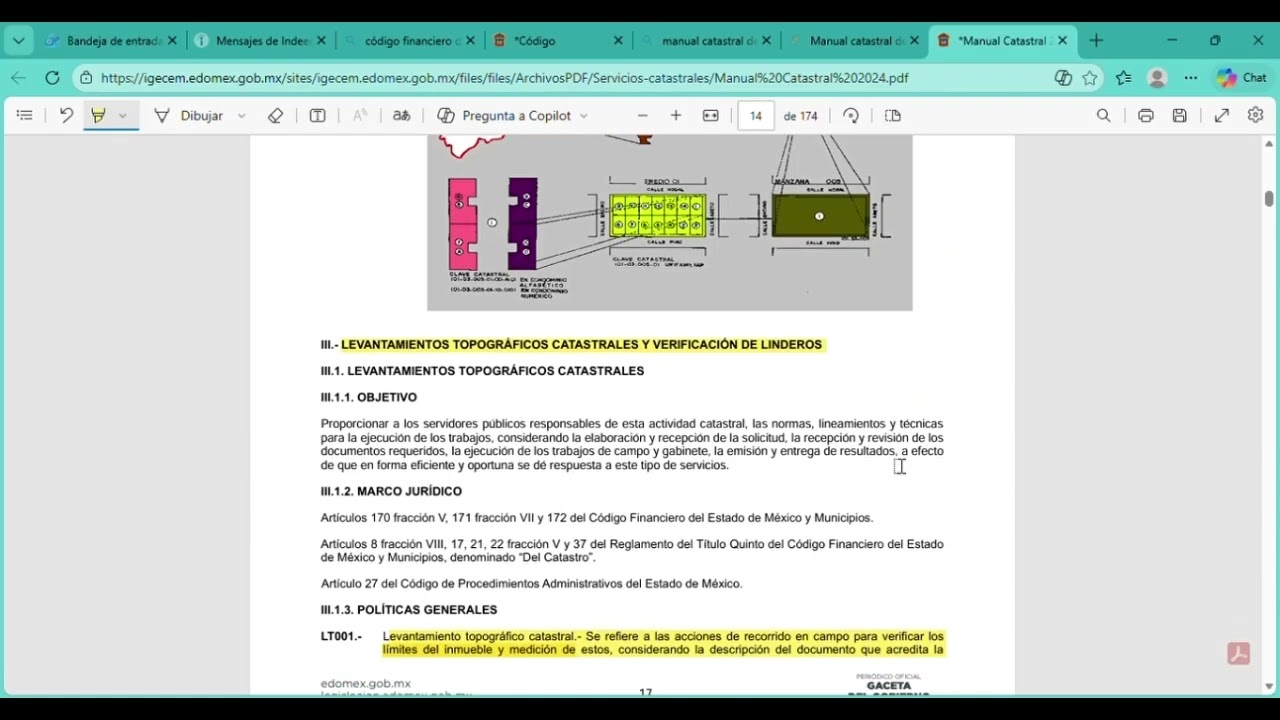Switch to código financiero tab
This screenshot has height=720, width=1280.
tap(411, 41)
